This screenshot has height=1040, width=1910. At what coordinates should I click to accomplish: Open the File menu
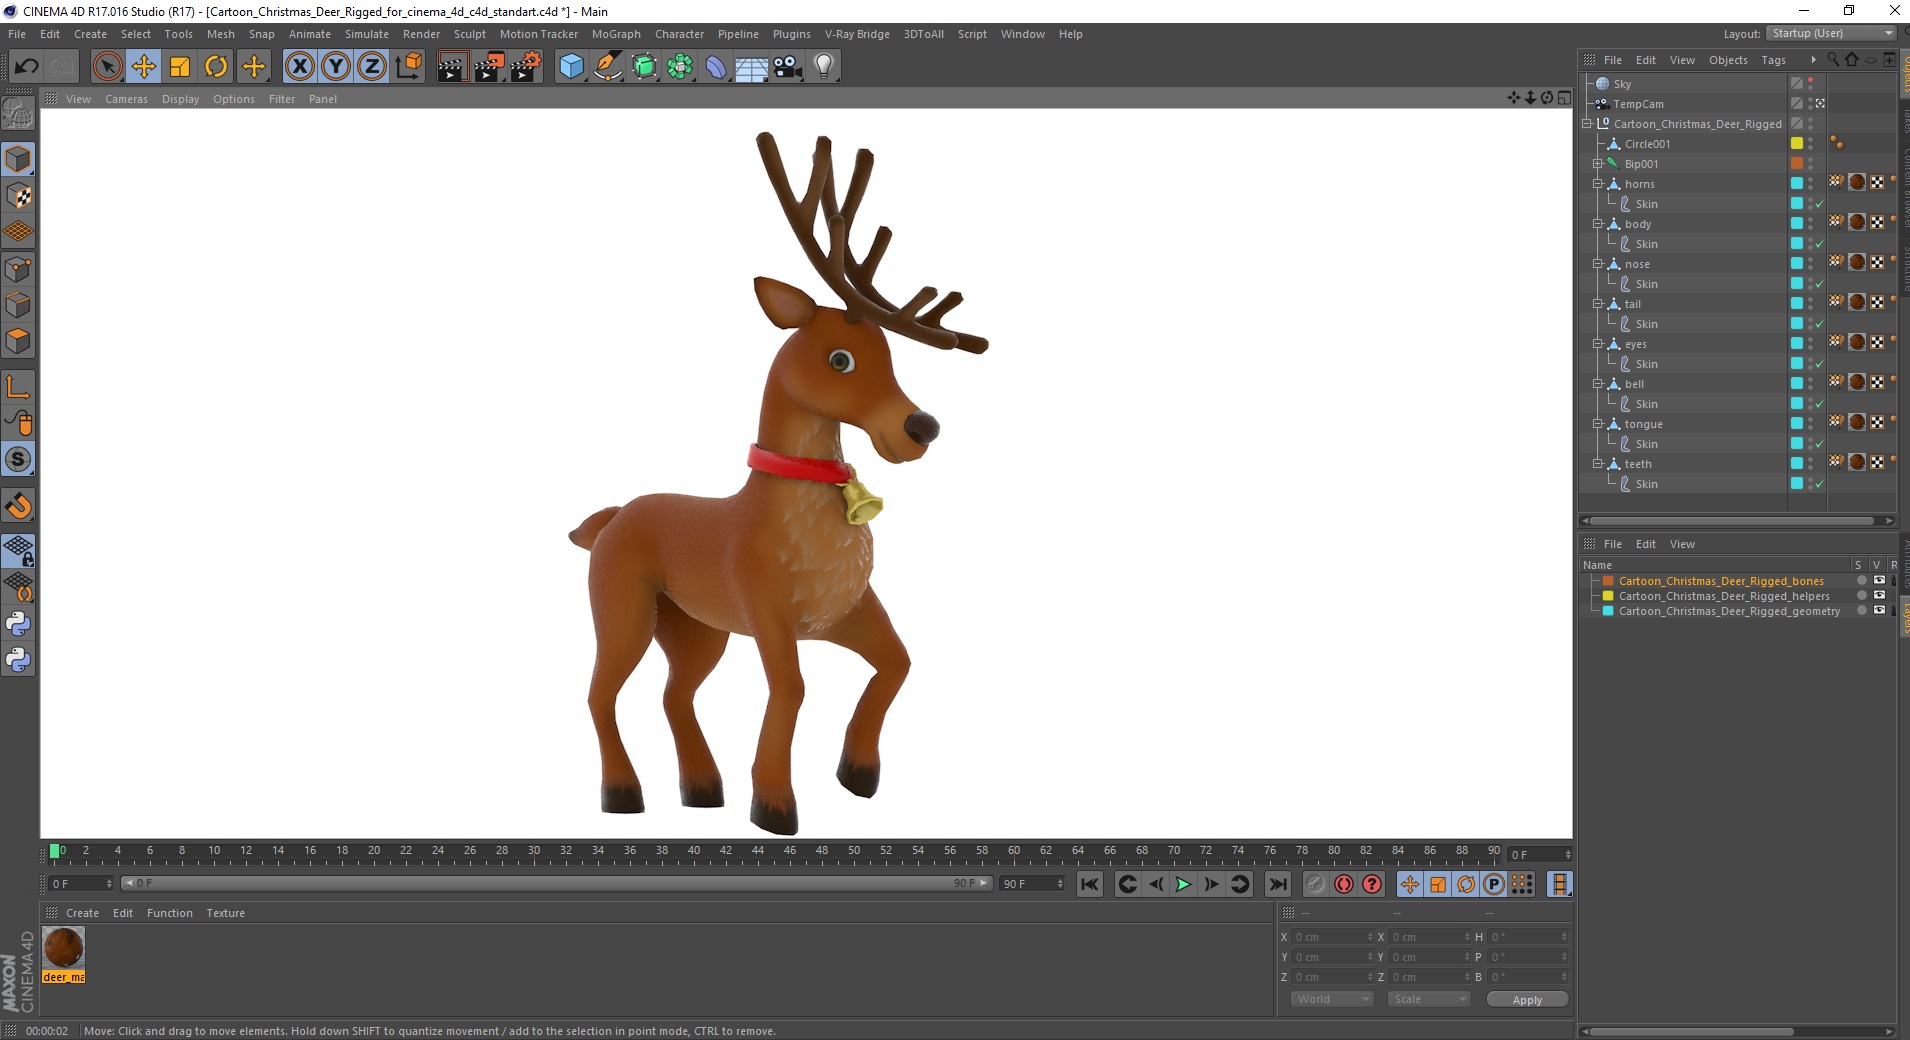click(17, 34)
